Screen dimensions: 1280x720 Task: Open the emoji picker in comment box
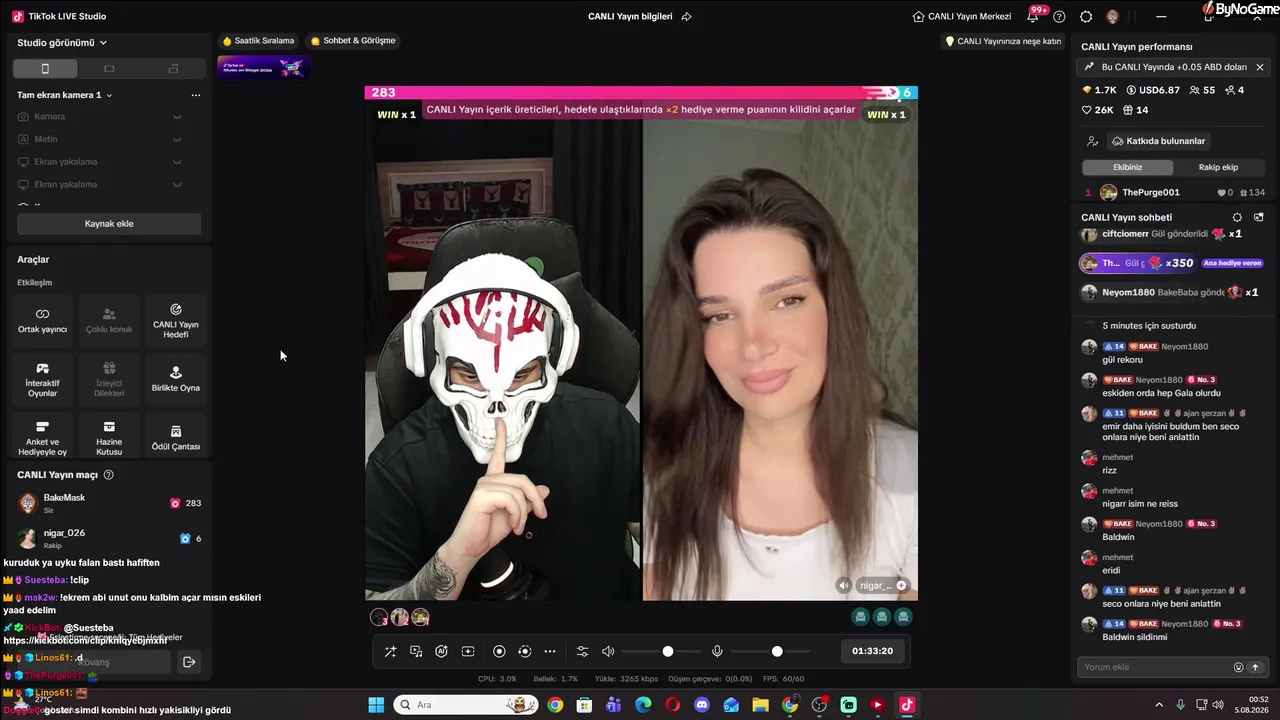[x=1238, y=667]
